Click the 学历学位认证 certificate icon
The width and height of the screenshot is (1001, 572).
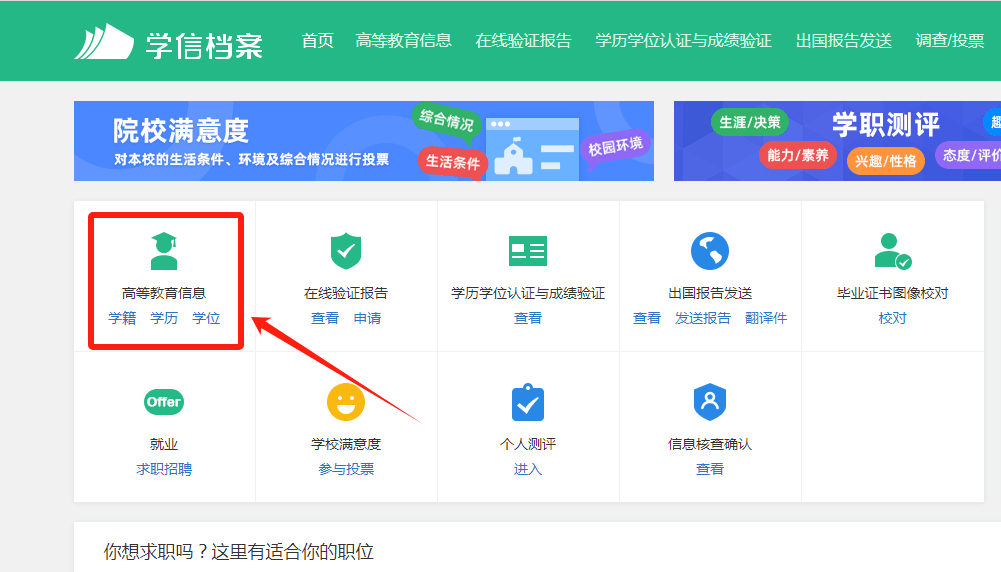[528, 250]
